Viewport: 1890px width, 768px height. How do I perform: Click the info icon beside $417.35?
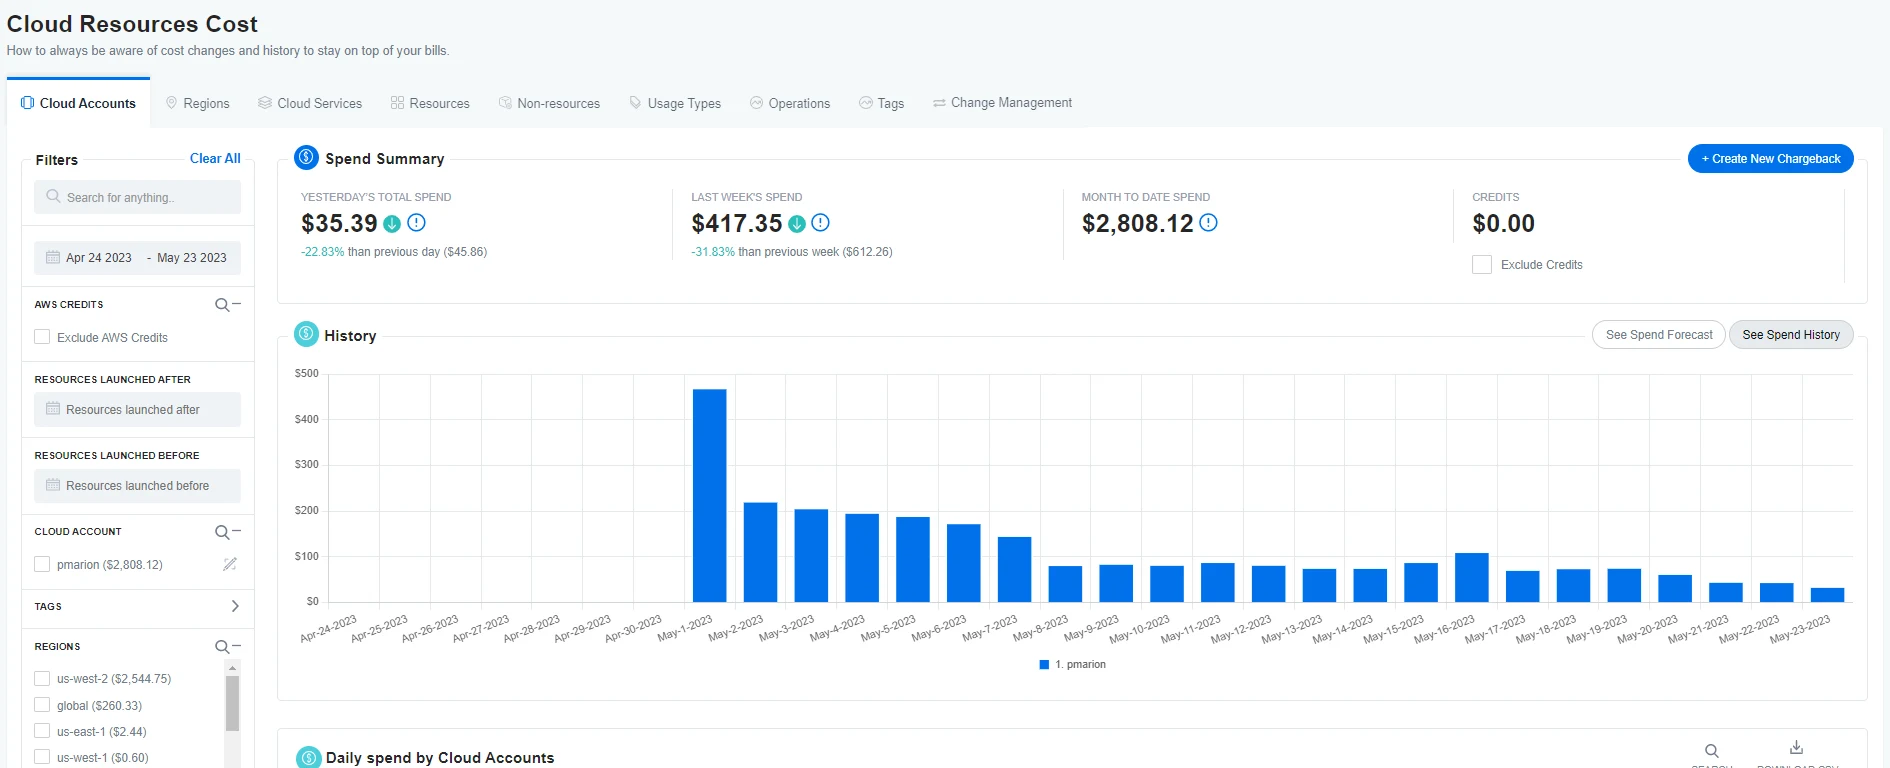point(821,223)
